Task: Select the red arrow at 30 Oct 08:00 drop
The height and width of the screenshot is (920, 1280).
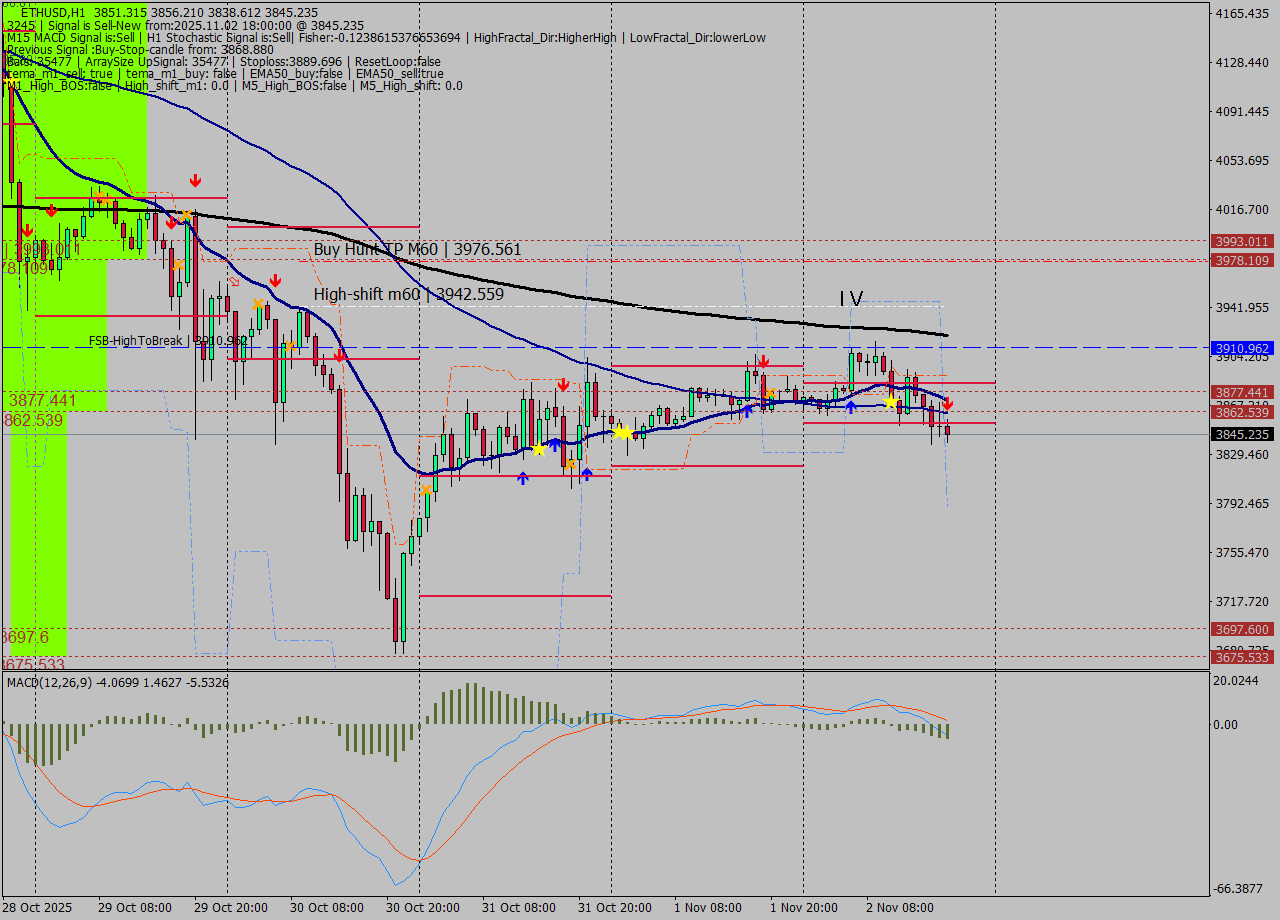Action: click(340, 355)
